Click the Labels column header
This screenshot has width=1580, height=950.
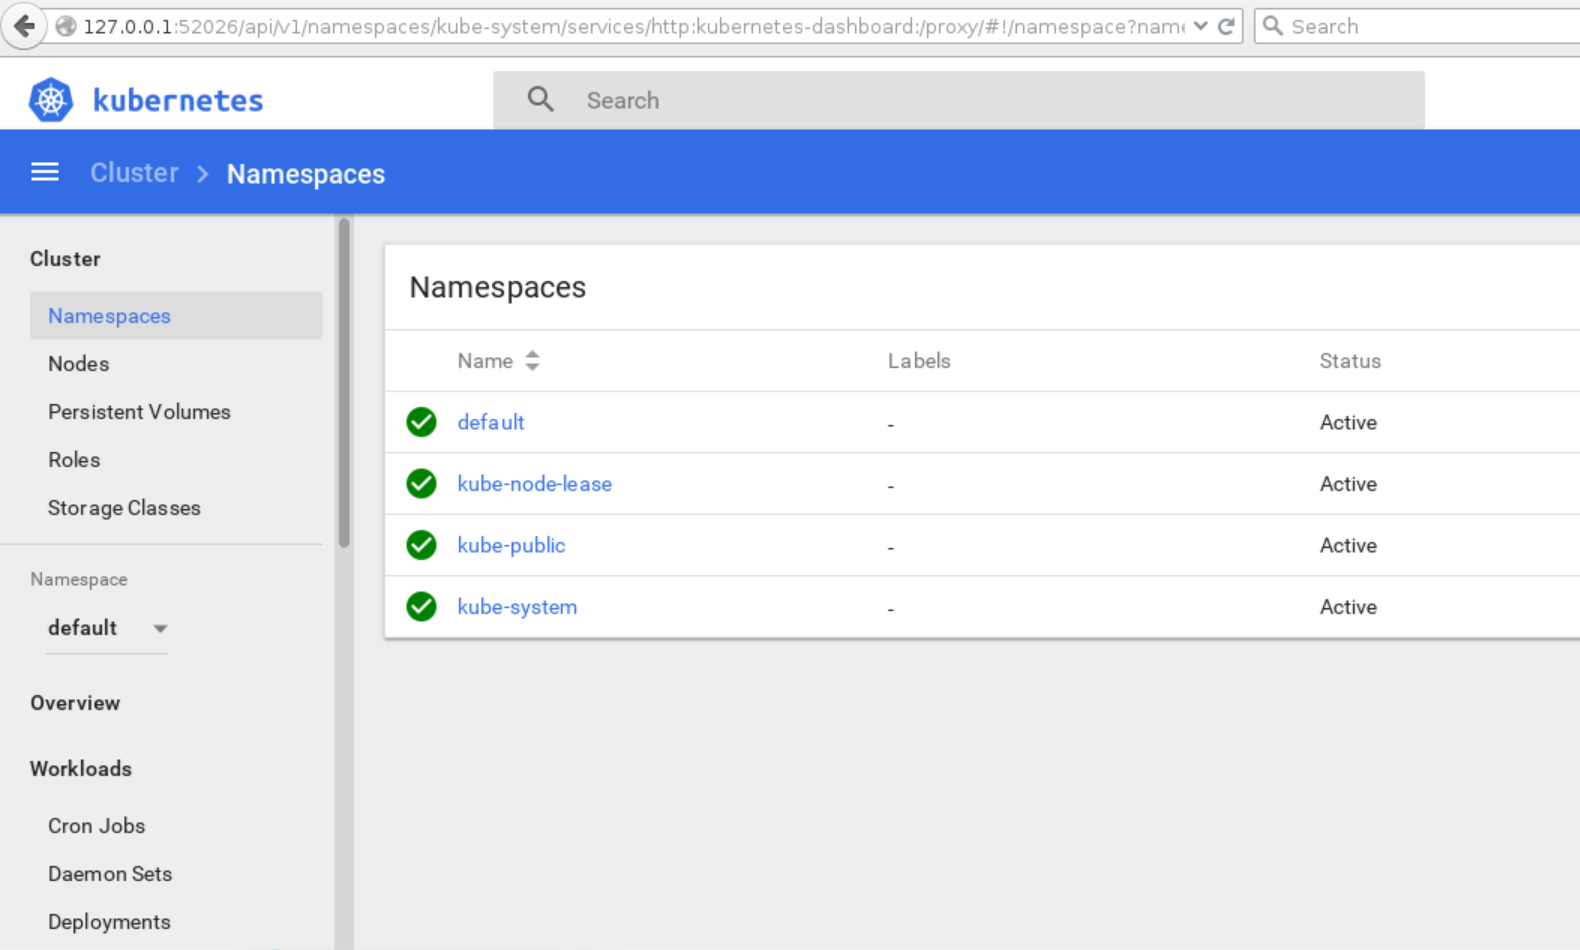click(919, 361)
